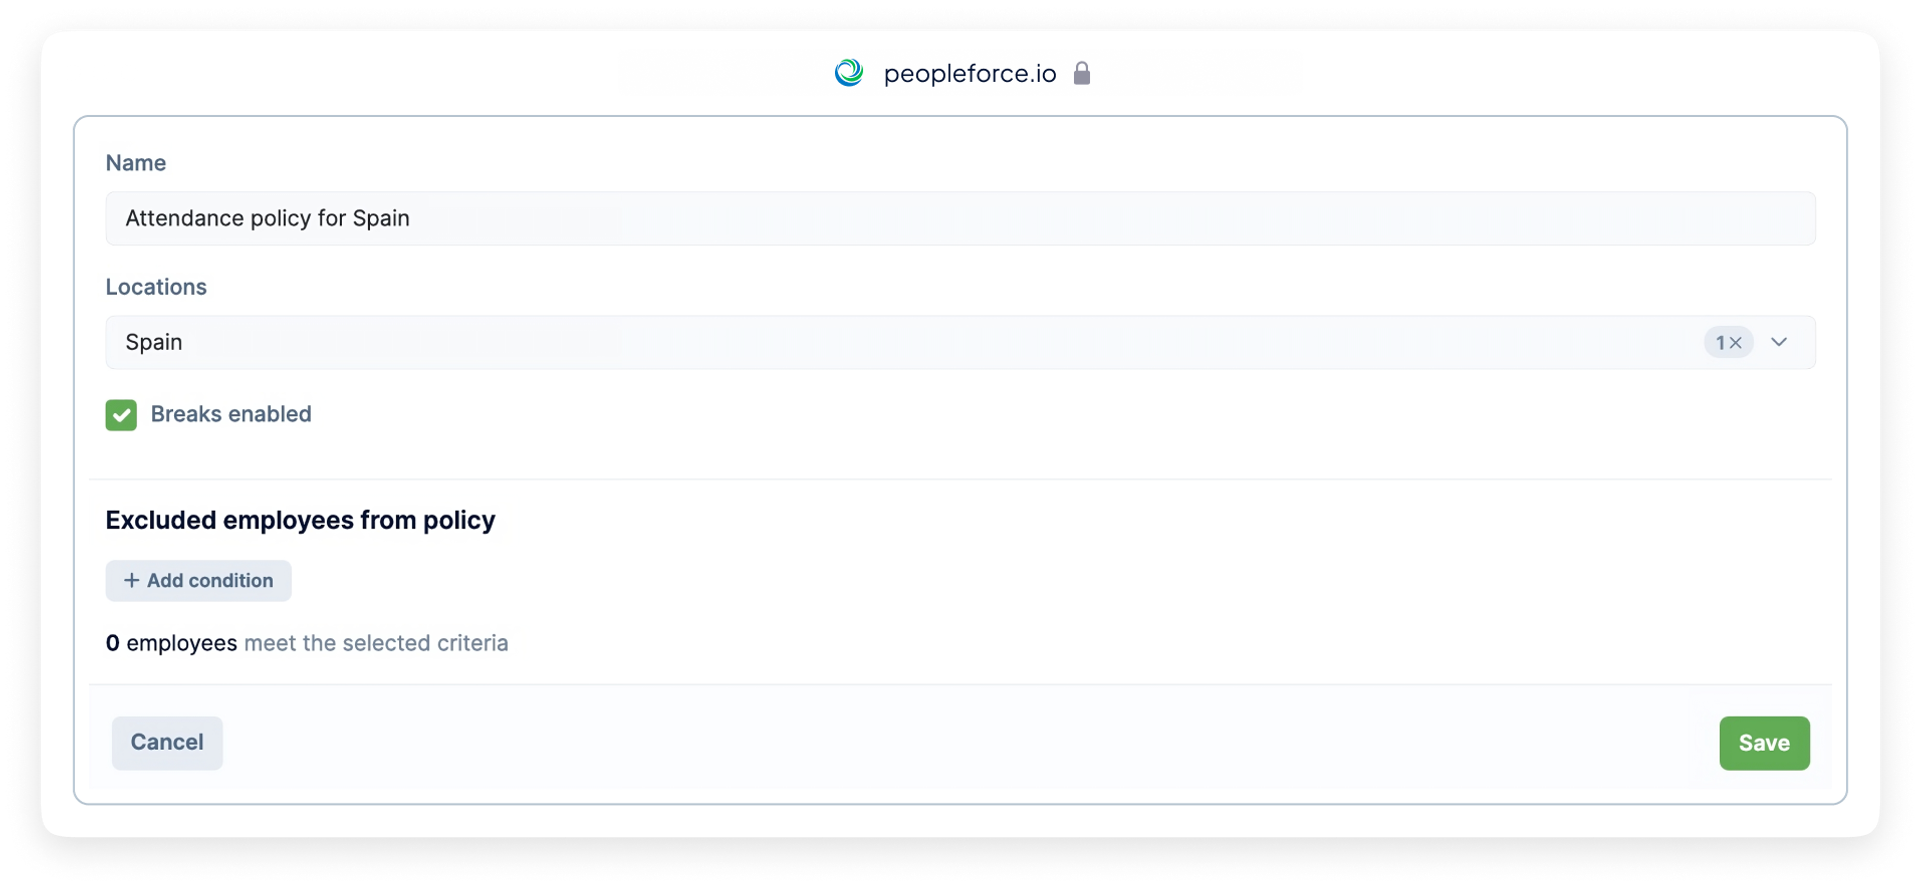The height and width of the screenshot is (888, 1920).
Task: Click the peopleforce.io address text
Action: 970,73
